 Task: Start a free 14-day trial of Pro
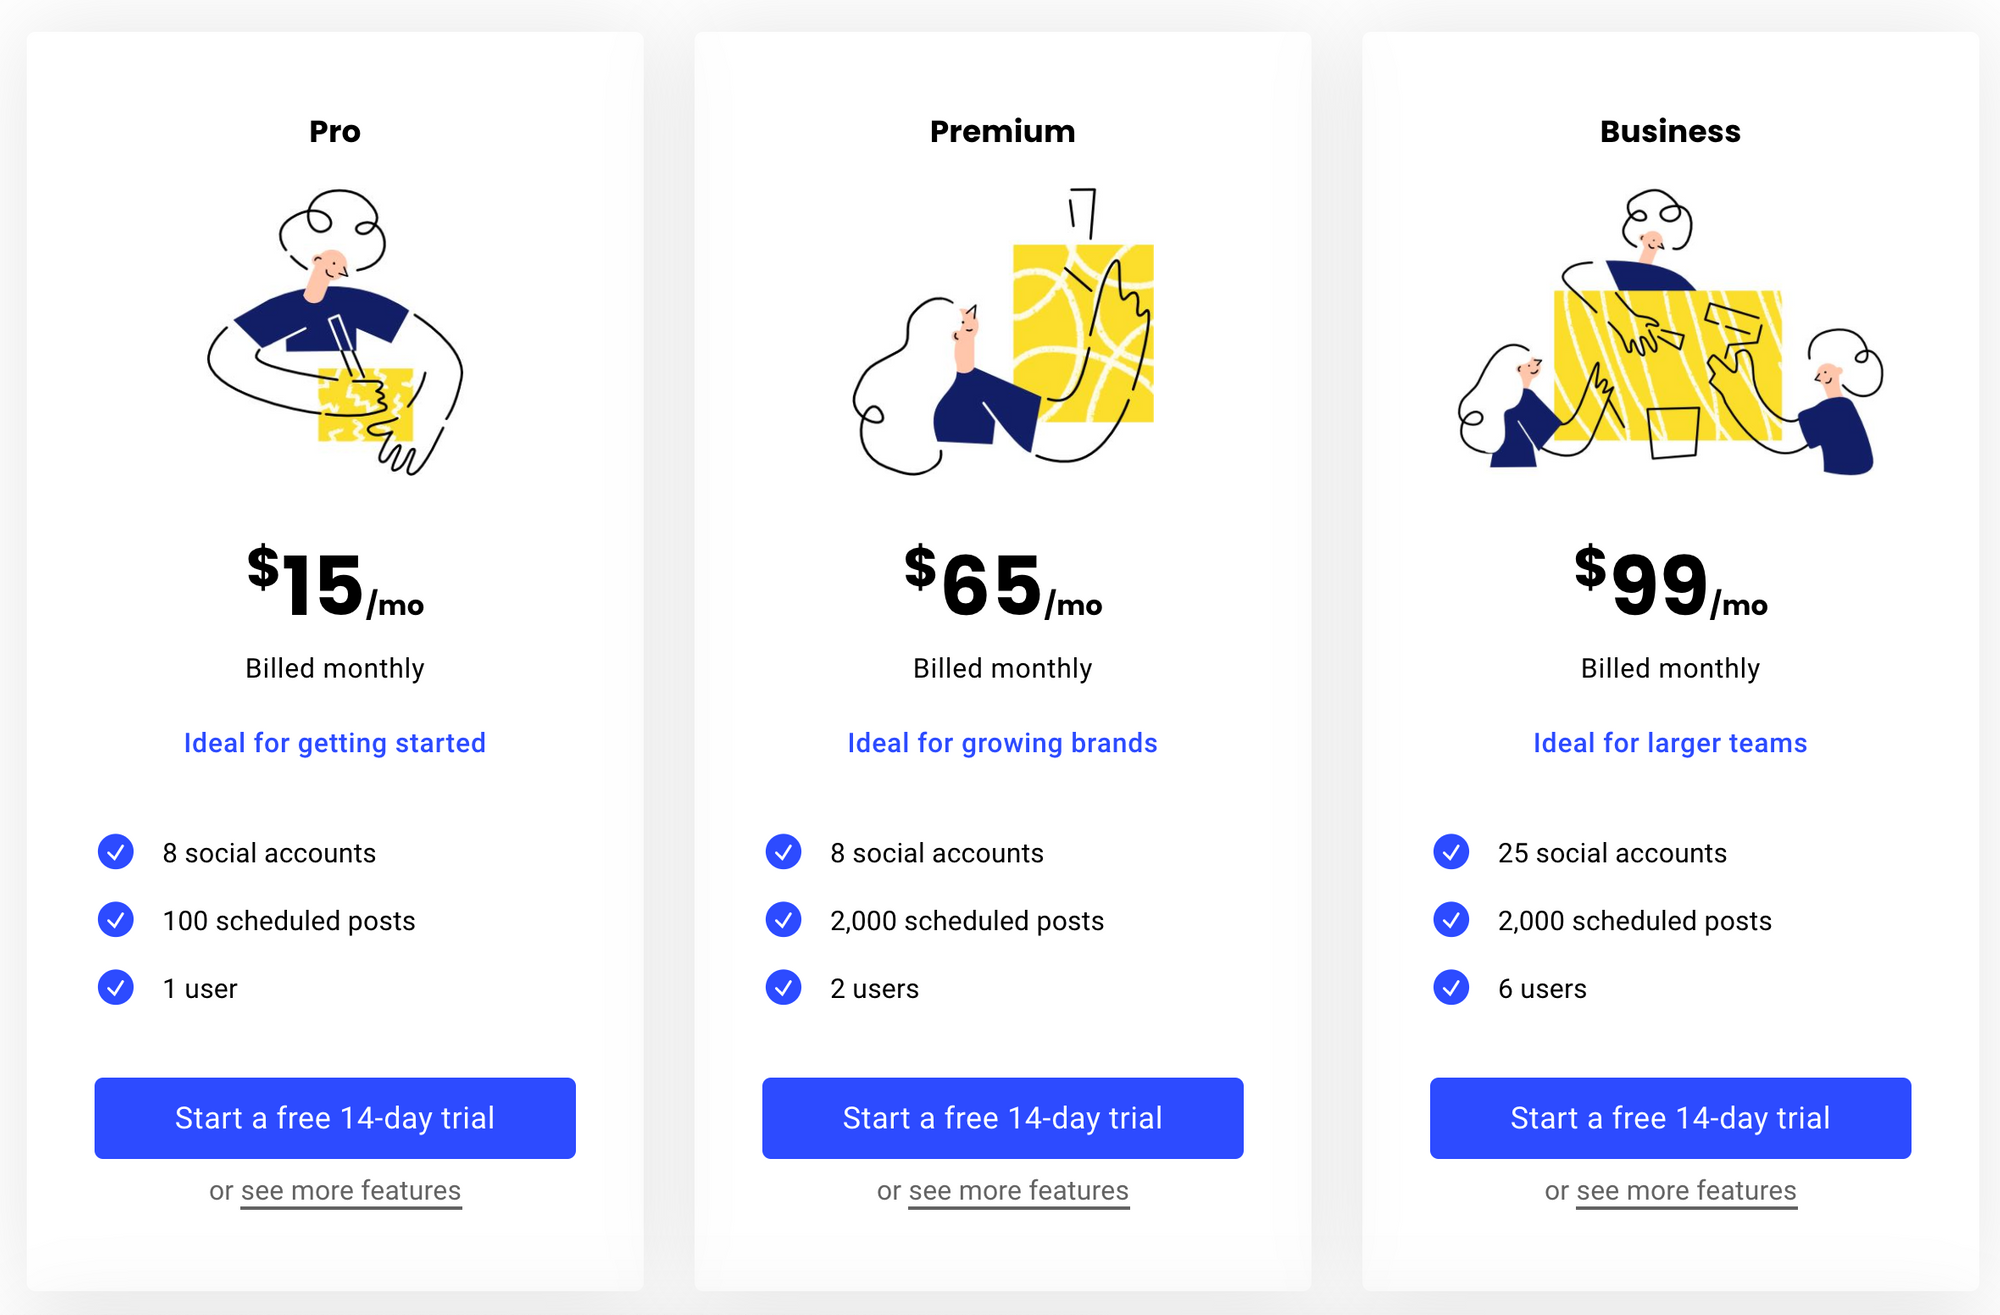tap(335, 1118)
